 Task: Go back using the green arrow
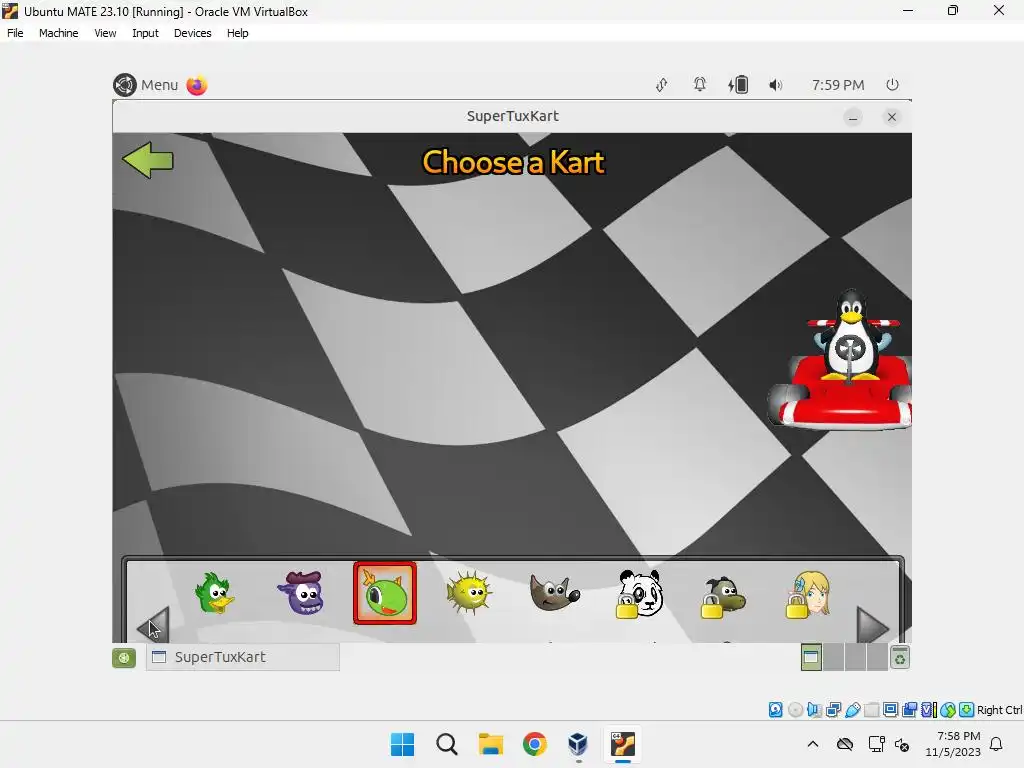(148, 160)
